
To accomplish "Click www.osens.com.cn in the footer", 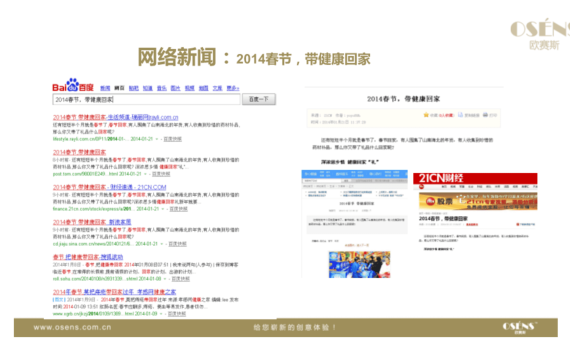I will pyautogui.click(x=73, y=327).
